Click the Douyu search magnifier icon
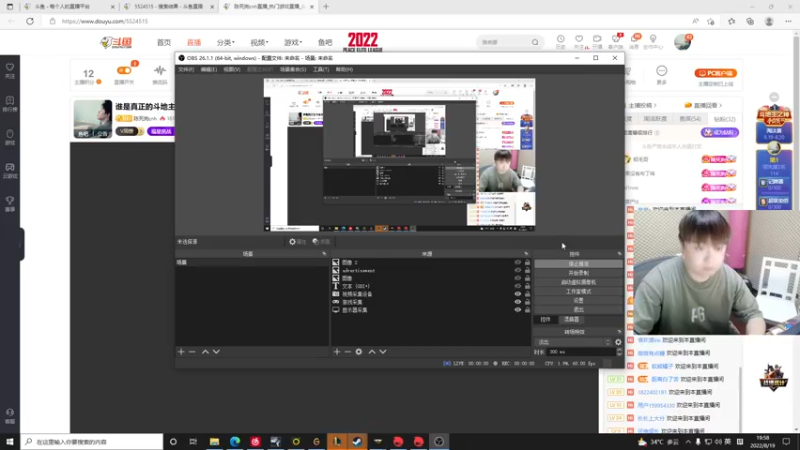 coord(535,42)
